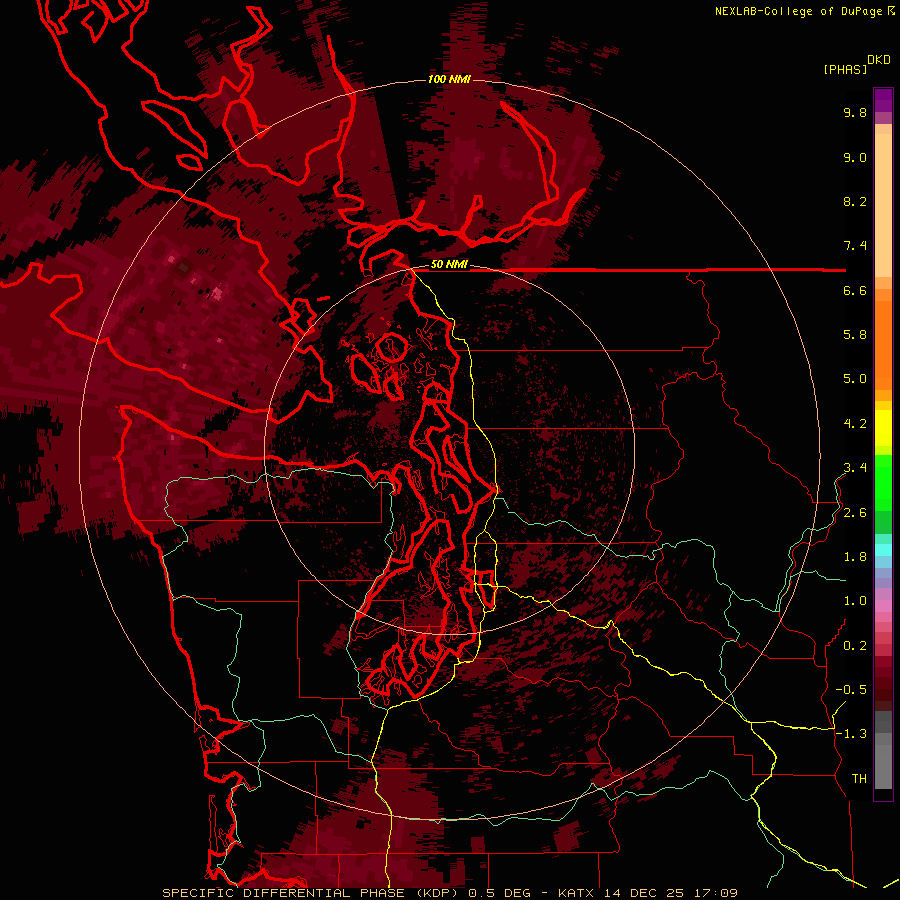Click the 7.4 legend value

coord(855,246)
